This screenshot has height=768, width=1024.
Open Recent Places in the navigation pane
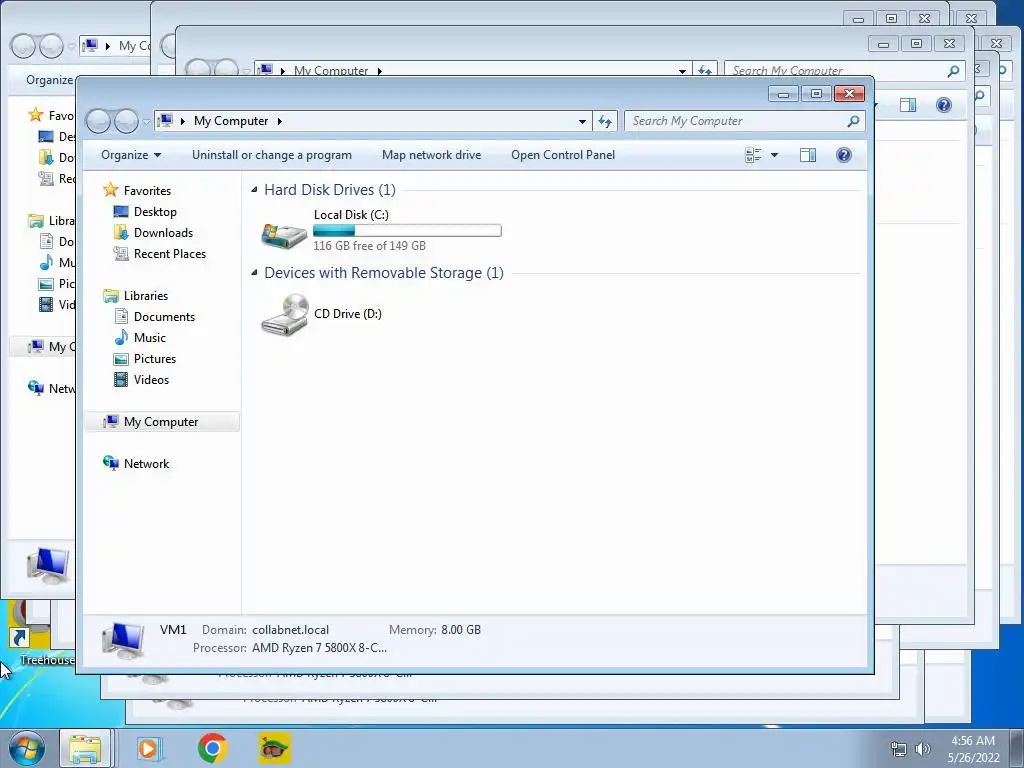pyautogui.click(x=170, y=253)
